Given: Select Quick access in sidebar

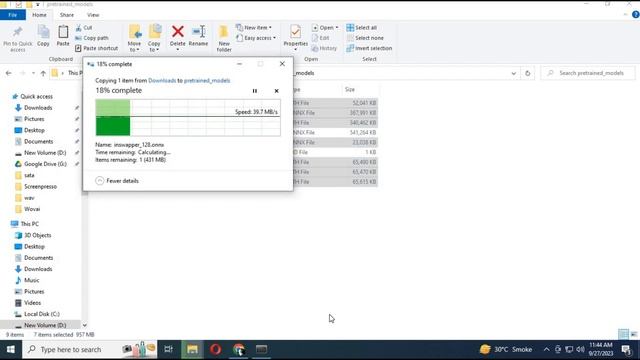Looking at the screenshot, I should [36, 97].
